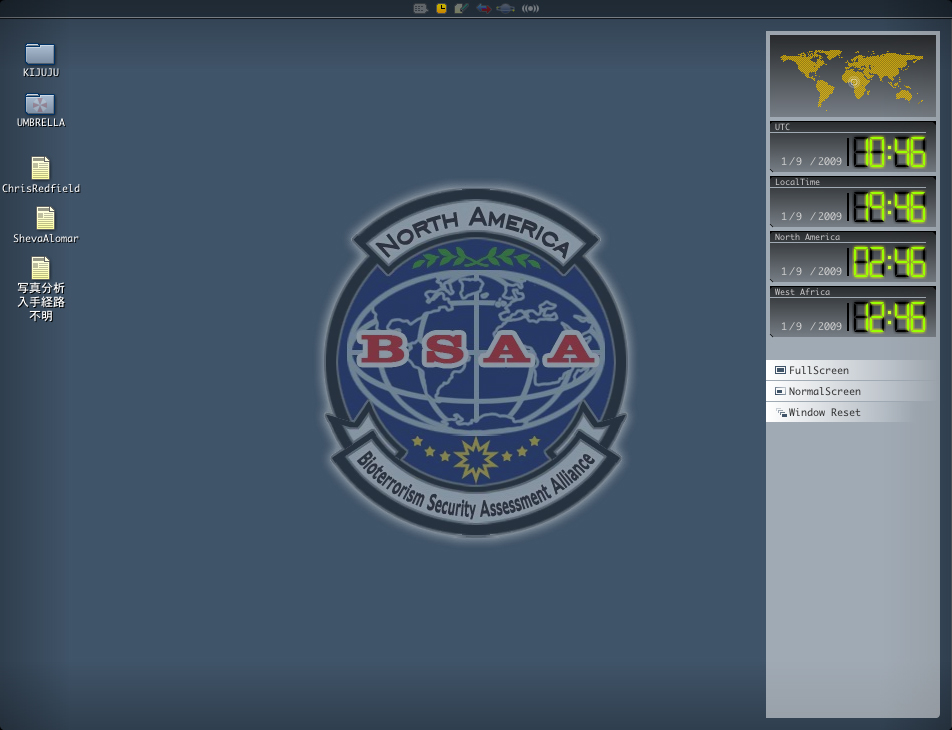952x730 pixels.
Task: Select the West Africa clock panel
Action: pyautogui.click(x=852, y=312)
